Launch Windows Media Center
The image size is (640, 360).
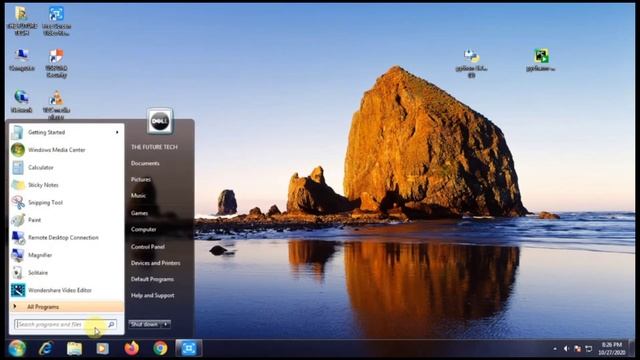(x=67, y=150)
